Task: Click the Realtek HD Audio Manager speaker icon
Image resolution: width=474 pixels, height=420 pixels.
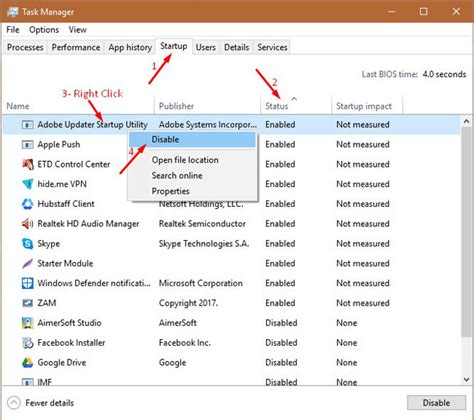Action: tap(27, 224)
